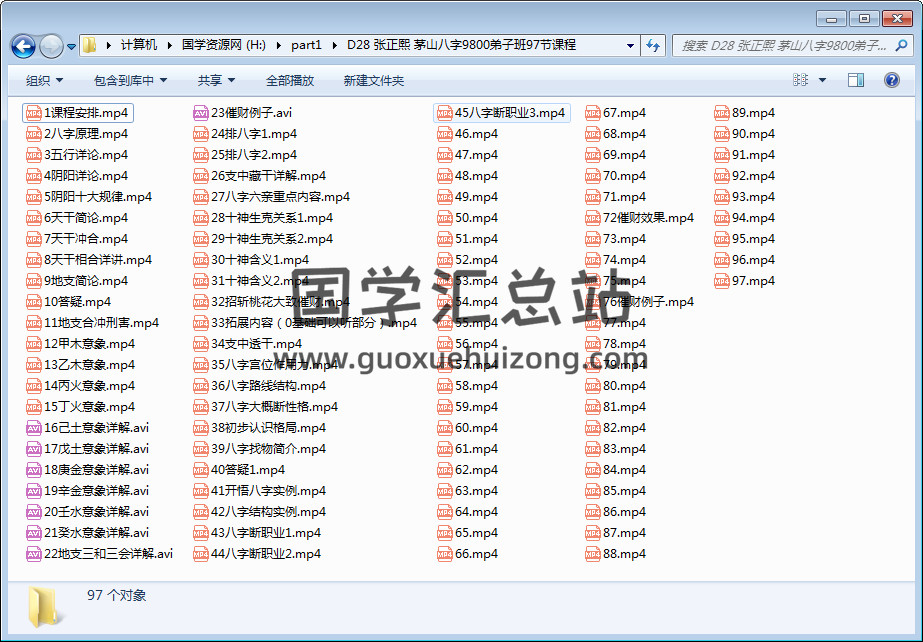Go to part1 in the address path
Screen dimensions: 923x642
click(x=306, y=45)
